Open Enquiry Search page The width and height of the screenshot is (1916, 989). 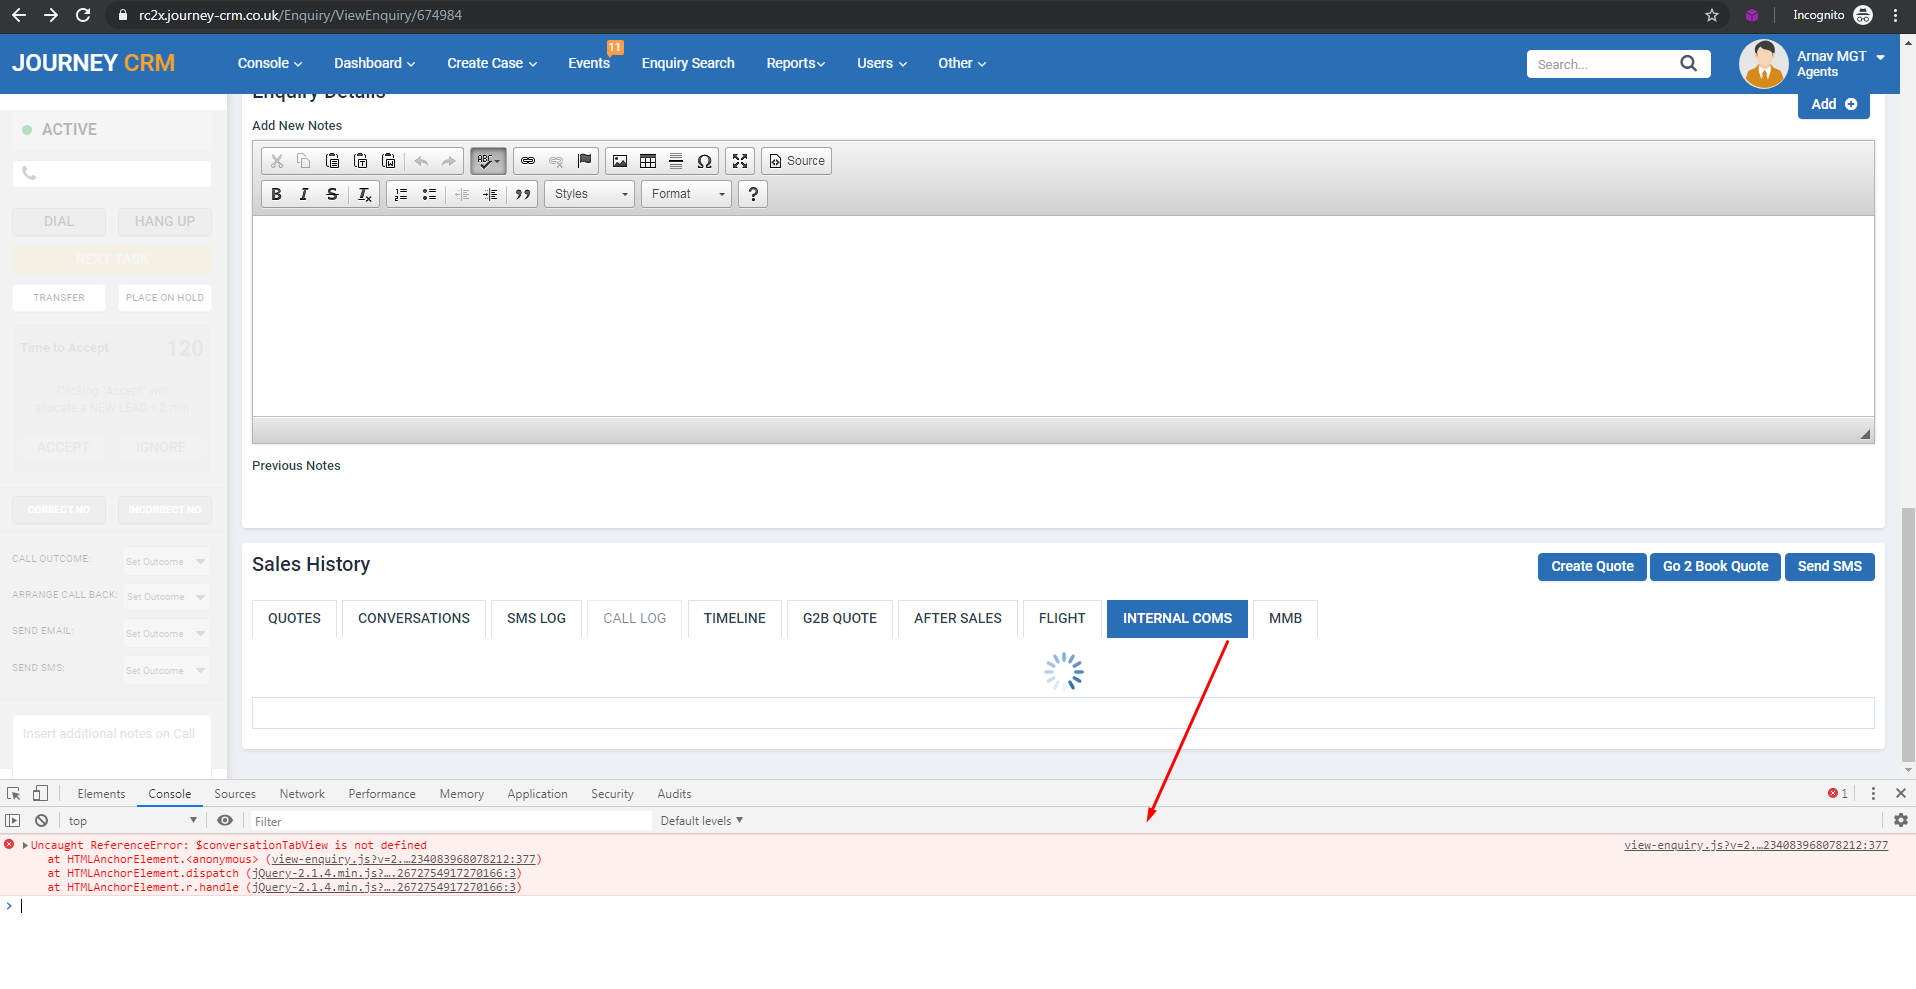(x=688, y=63)
